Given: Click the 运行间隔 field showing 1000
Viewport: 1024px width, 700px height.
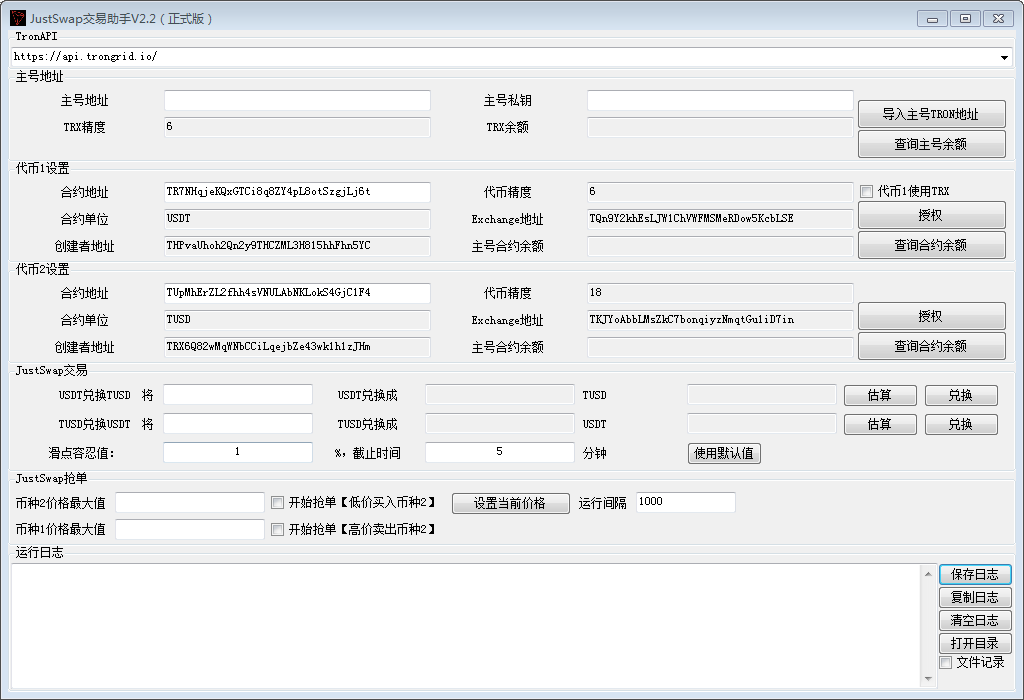Looking at the screenshot, I should [686, 502].
